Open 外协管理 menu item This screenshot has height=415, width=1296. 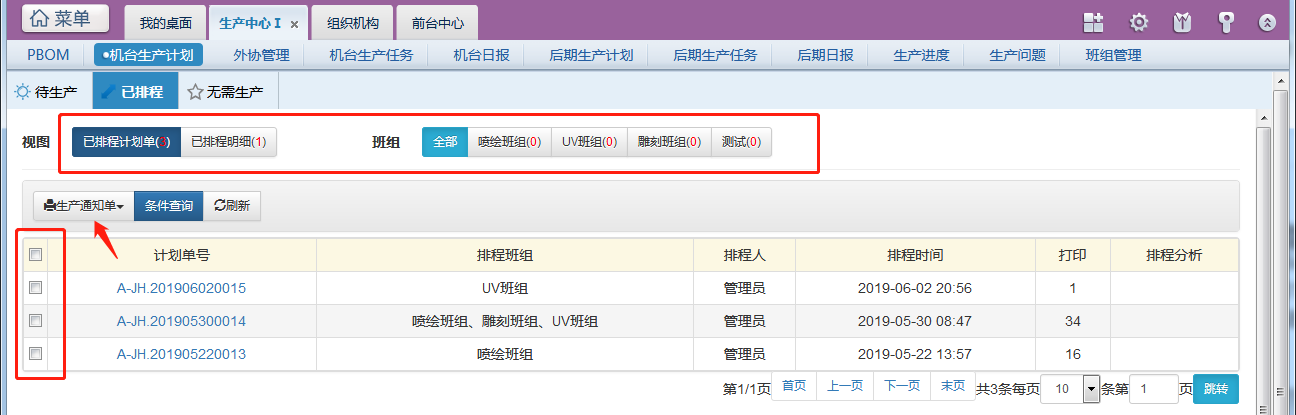pyautogui.click(x=261, y=55)
